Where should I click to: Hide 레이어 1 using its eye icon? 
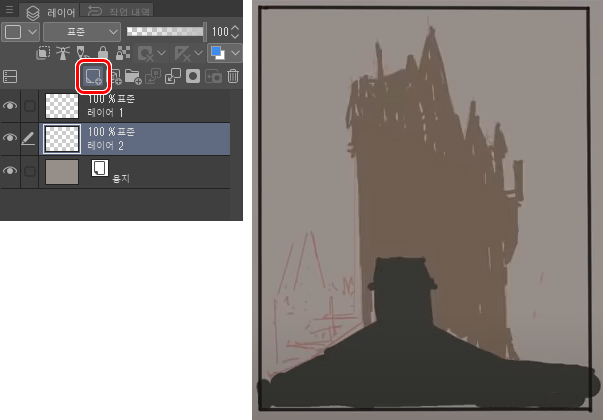click(x=11, y=105)
